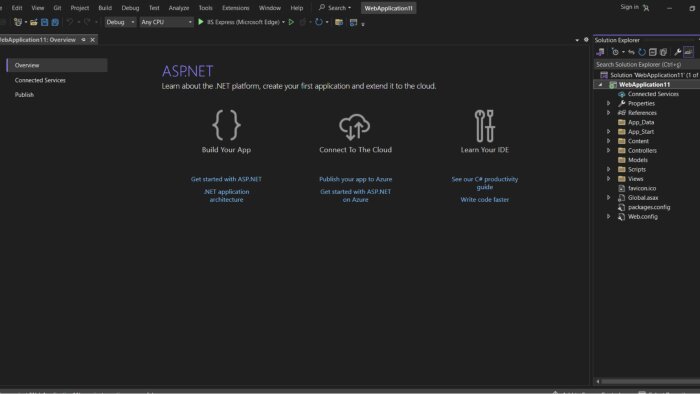Click folder icon right of Hot Reload
The width and height of the screenshot is (700, 394).
click(339, 22)
